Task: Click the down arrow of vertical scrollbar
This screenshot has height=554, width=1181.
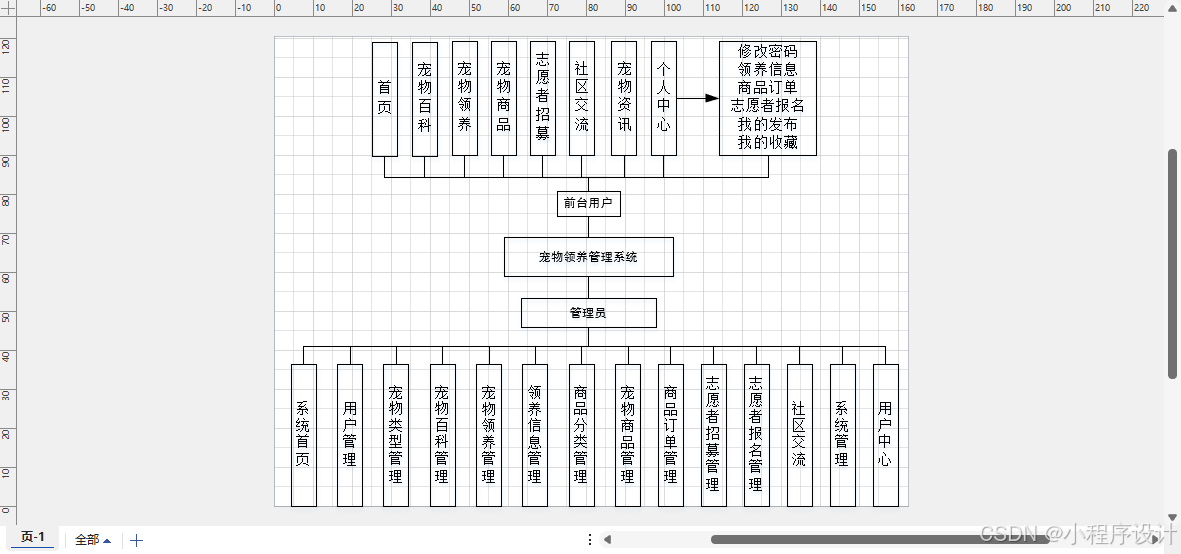Action: click(1172, 517)
